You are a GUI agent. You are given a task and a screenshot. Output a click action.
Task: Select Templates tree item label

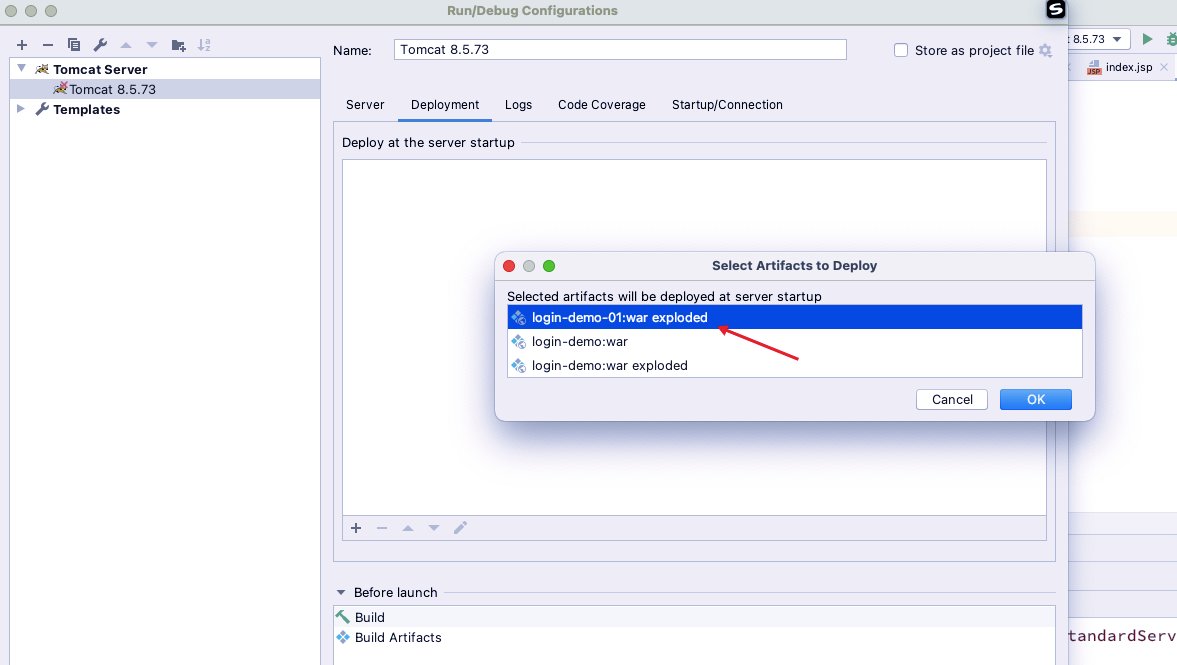tap(86, 109)
